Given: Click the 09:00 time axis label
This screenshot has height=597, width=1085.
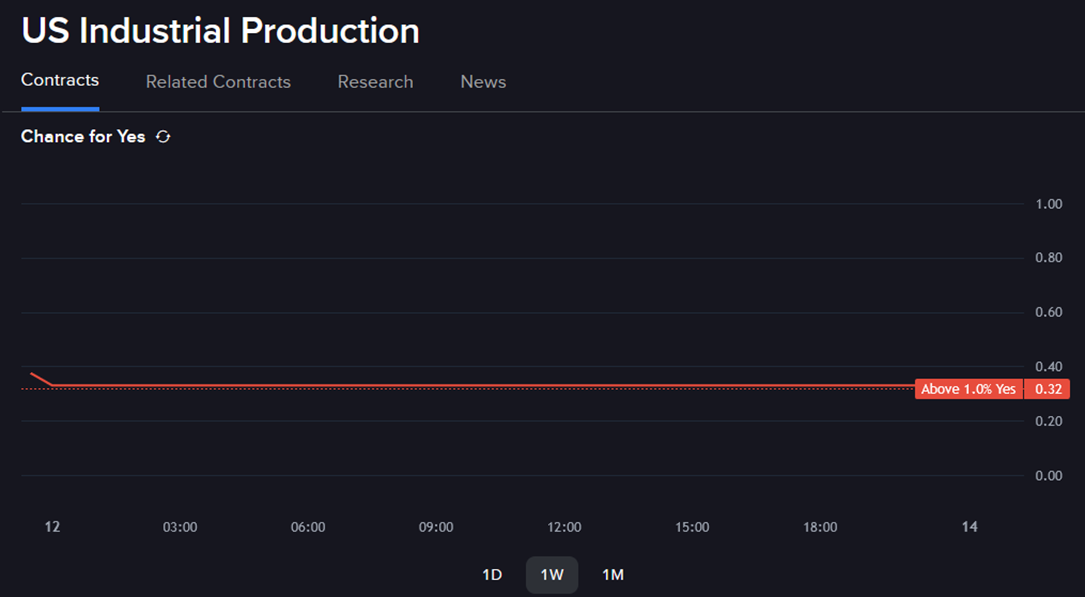Looking at the screenshot, I should [x=436, y=527].
